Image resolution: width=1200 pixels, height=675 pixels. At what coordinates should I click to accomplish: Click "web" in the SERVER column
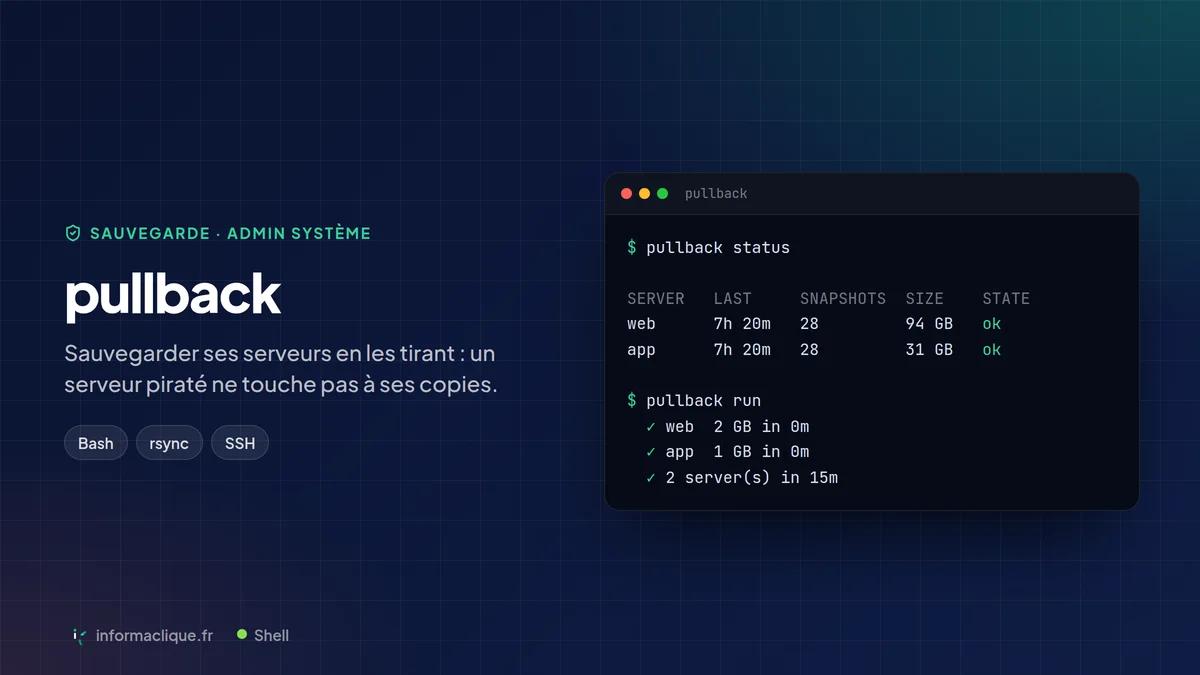coord(641,324)
